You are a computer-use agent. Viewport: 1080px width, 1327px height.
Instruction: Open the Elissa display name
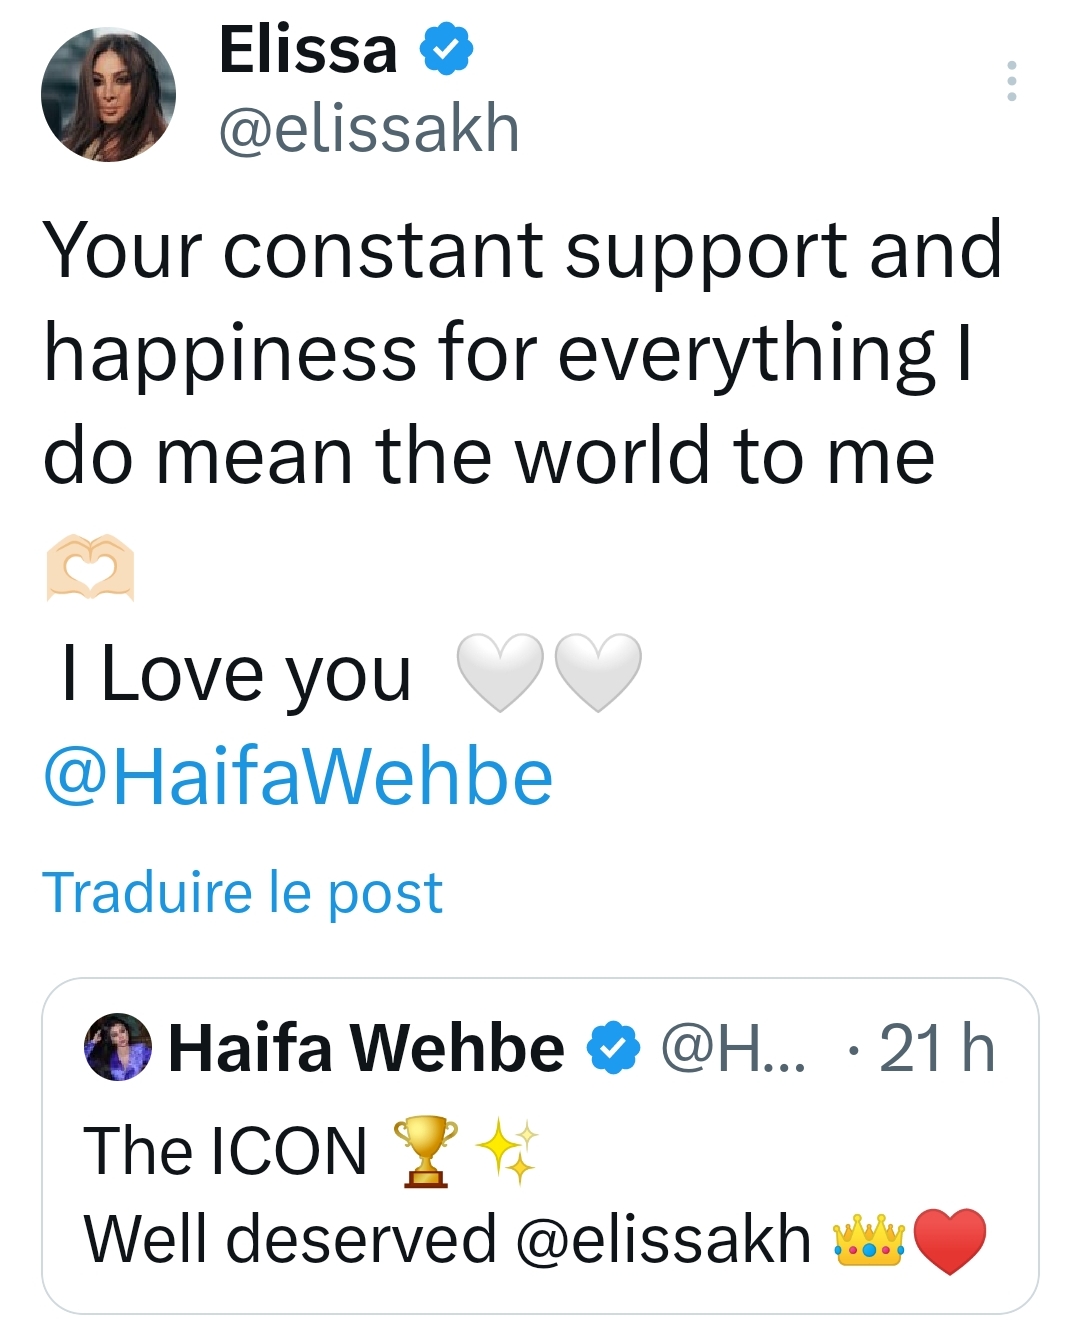(308, 50)
